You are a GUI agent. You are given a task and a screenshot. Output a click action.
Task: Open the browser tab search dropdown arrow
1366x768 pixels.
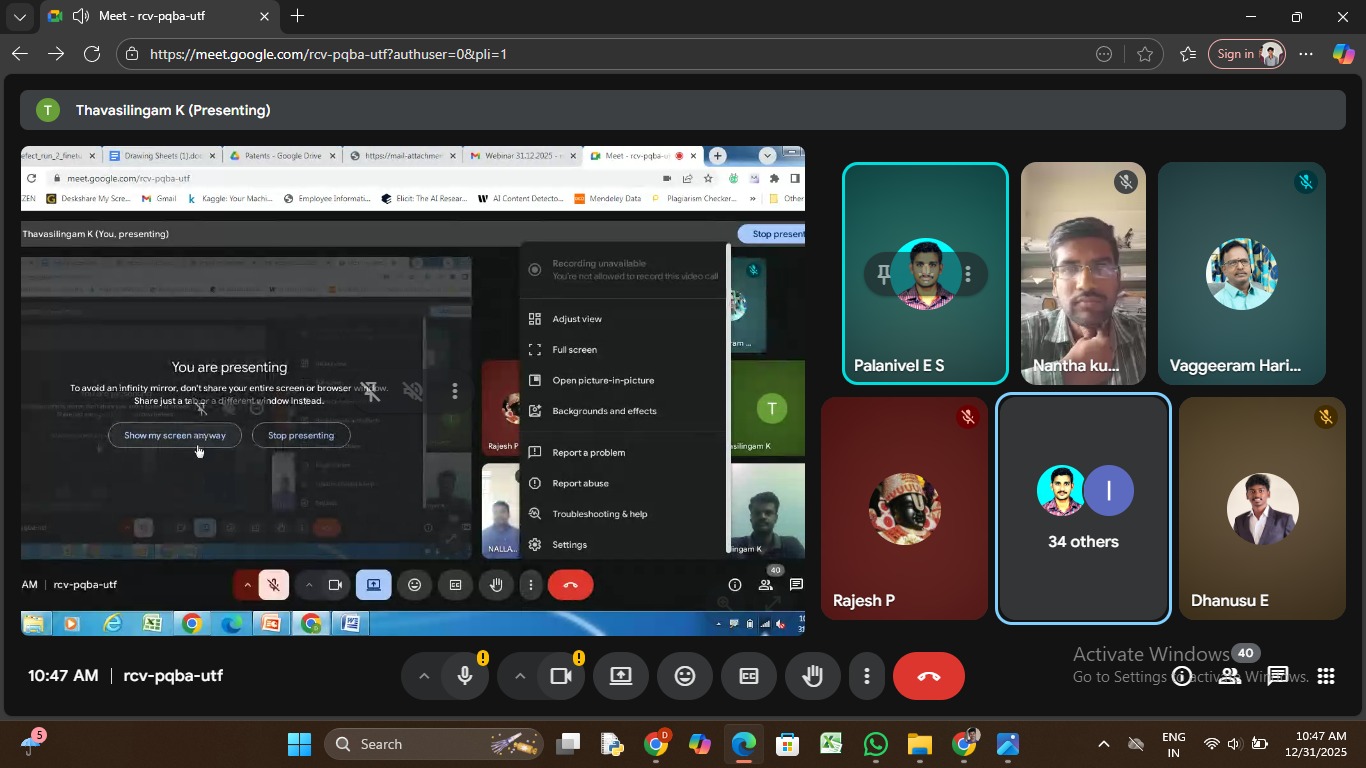tap(20, 17)
